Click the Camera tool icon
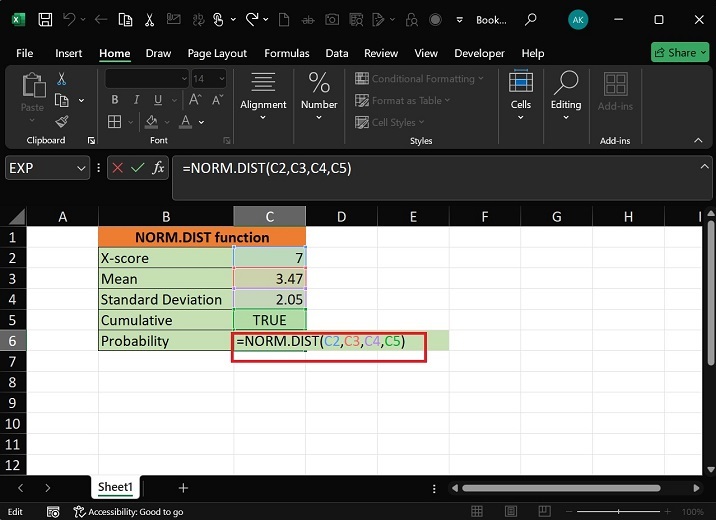Screen dimensions: 716x520 [332, 20]
